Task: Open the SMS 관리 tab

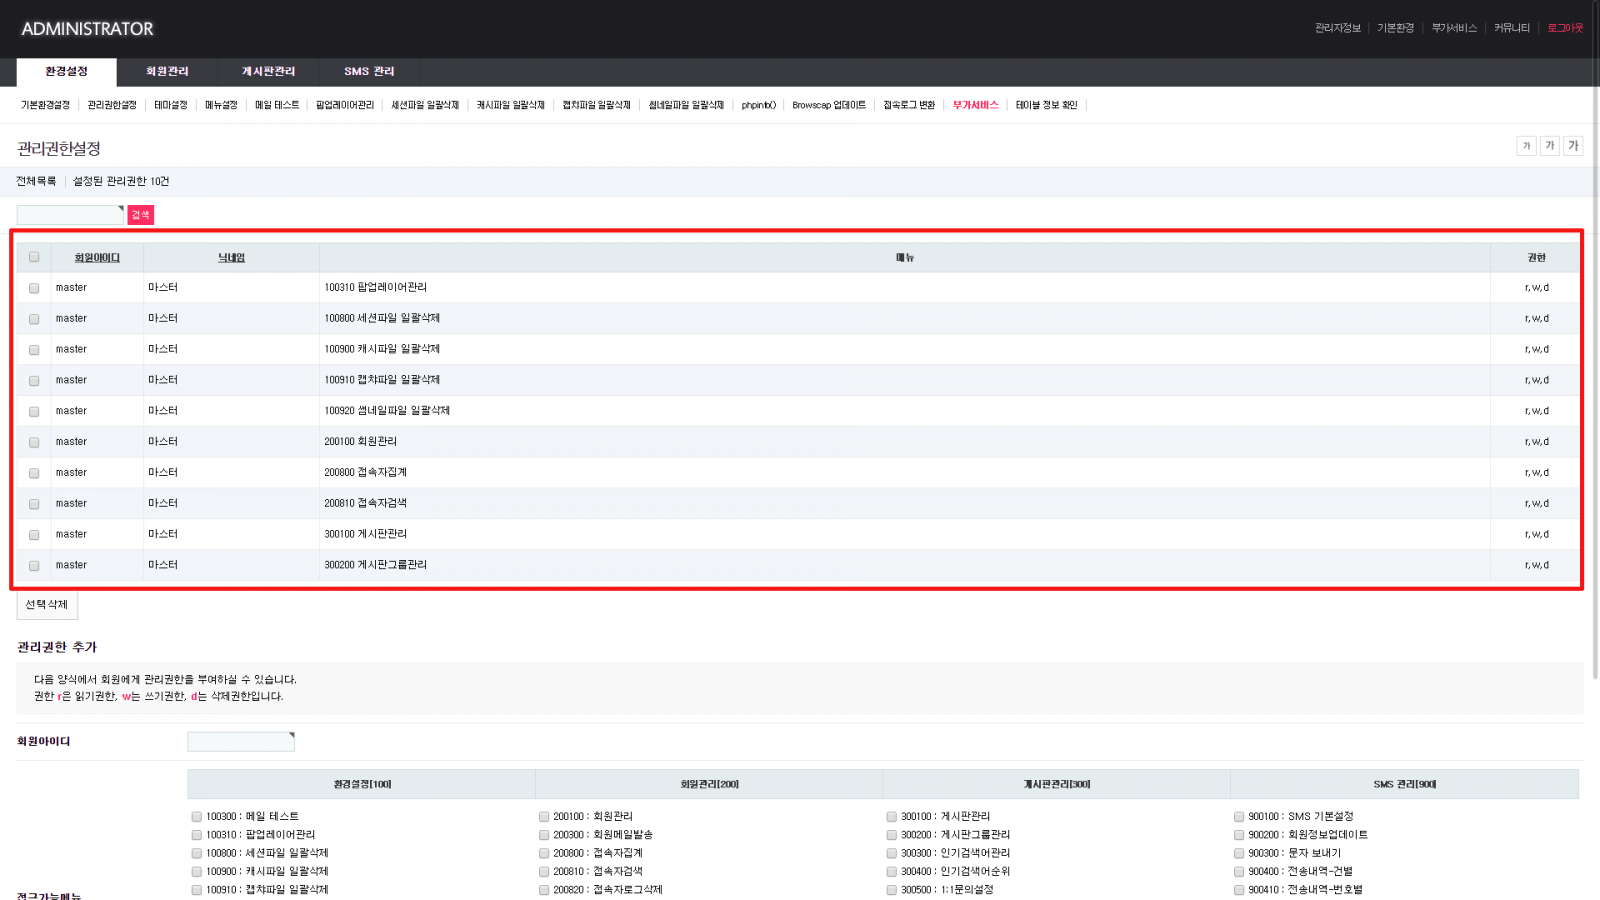Action: click(369, 72)
